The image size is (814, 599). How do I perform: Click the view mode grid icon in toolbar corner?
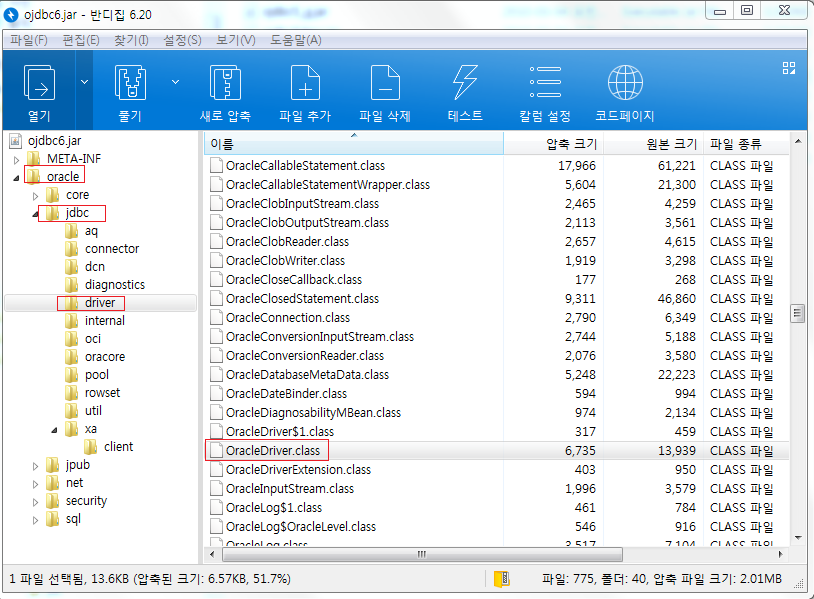[789, 68]
